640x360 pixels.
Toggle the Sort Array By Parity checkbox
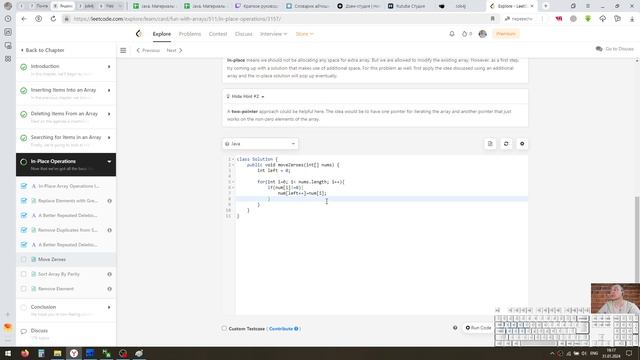24,274
